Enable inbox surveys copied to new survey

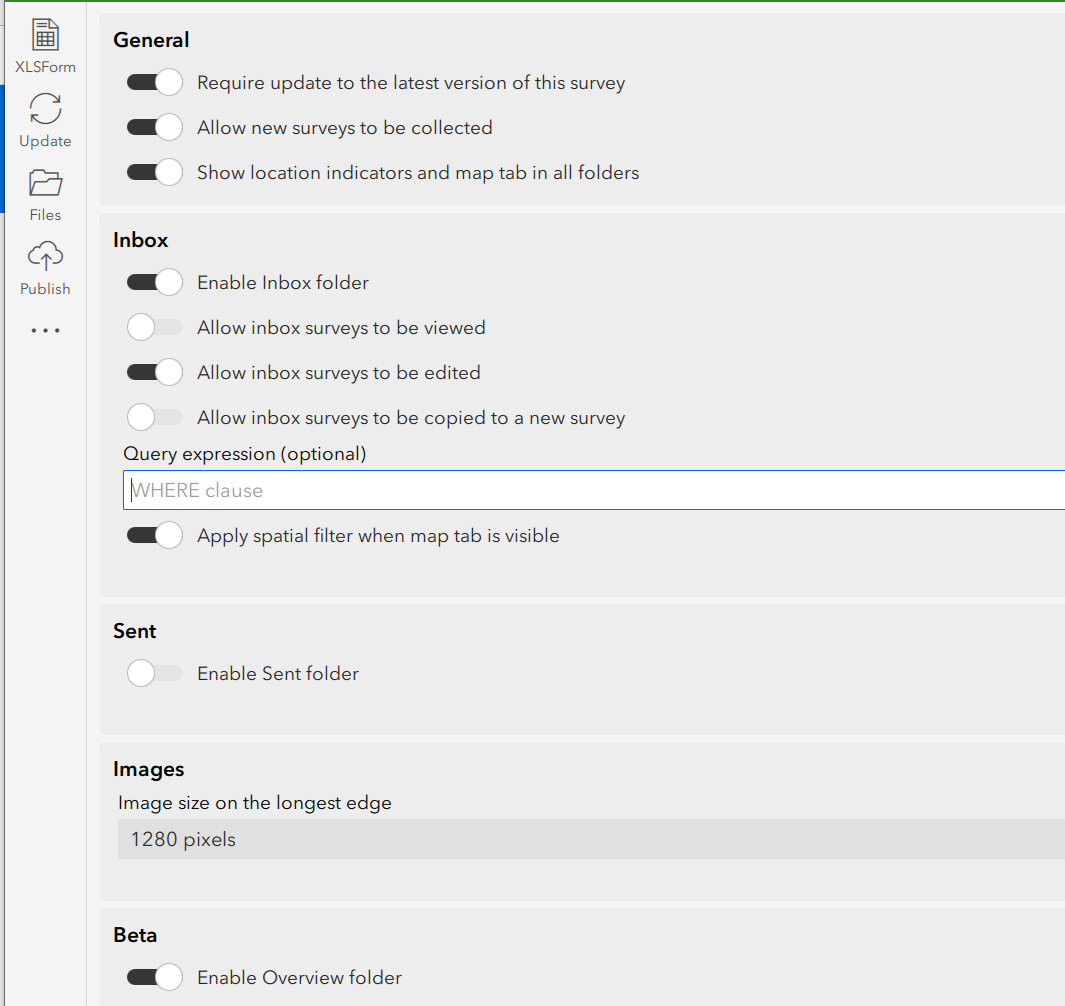(155, 418)
